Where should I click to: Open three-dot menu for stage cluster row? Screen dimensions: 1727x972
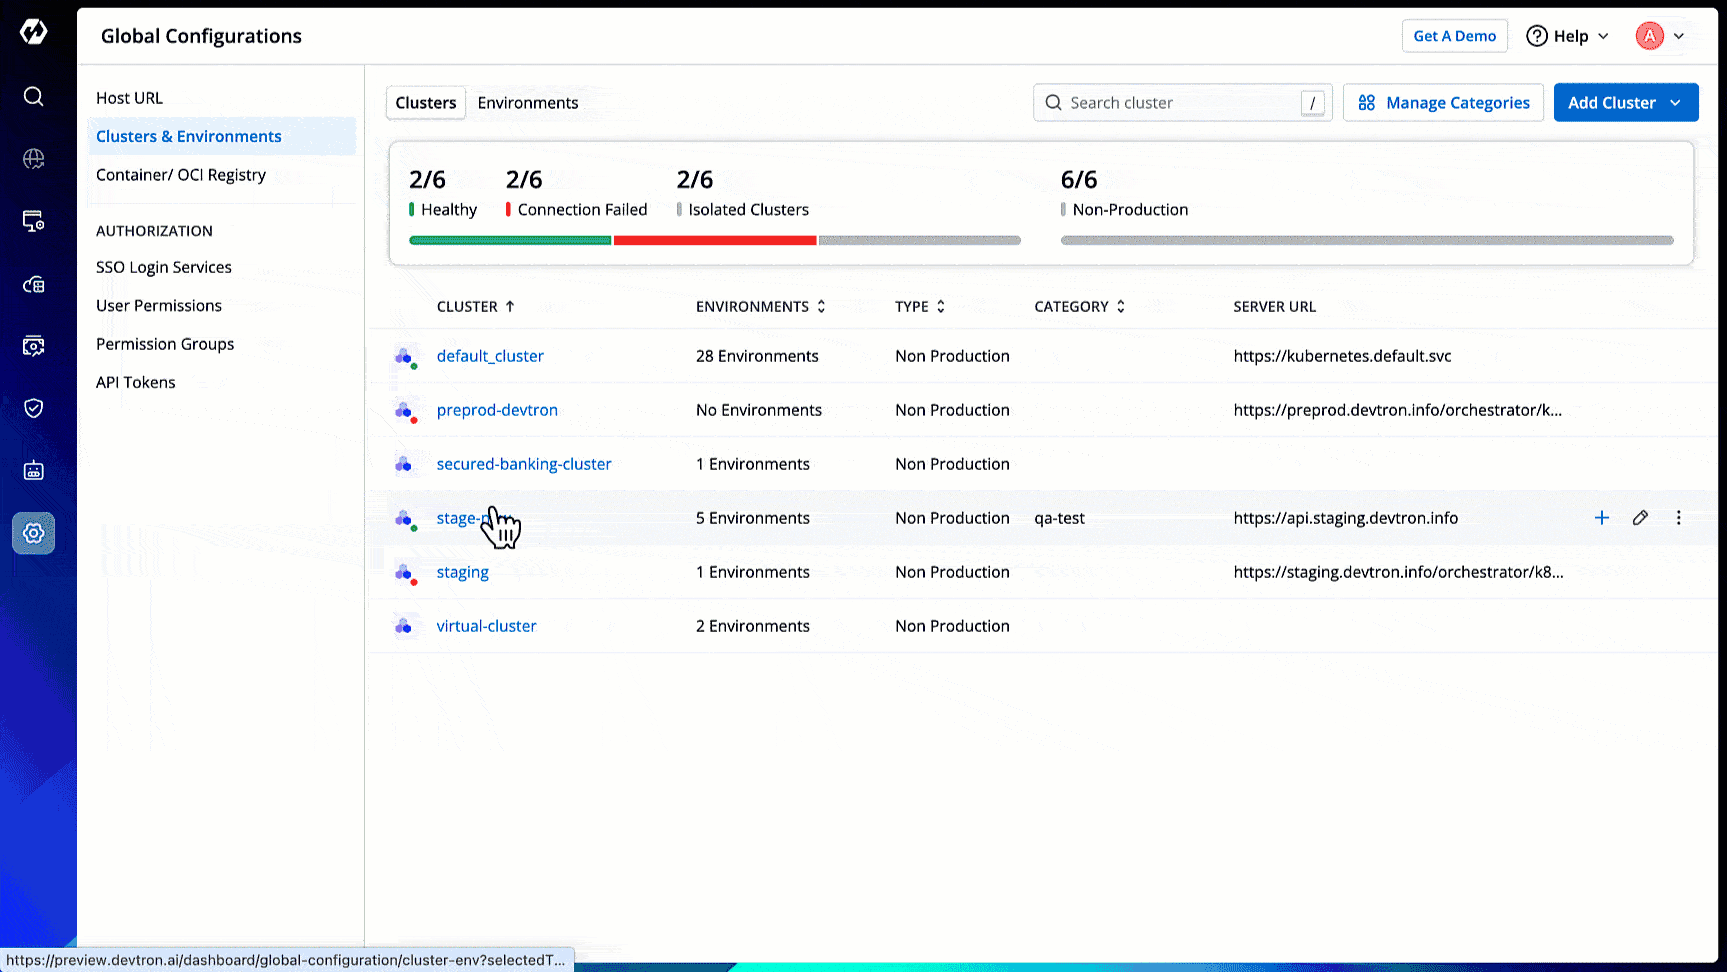pyautogui.click(x=1678, y=518)
